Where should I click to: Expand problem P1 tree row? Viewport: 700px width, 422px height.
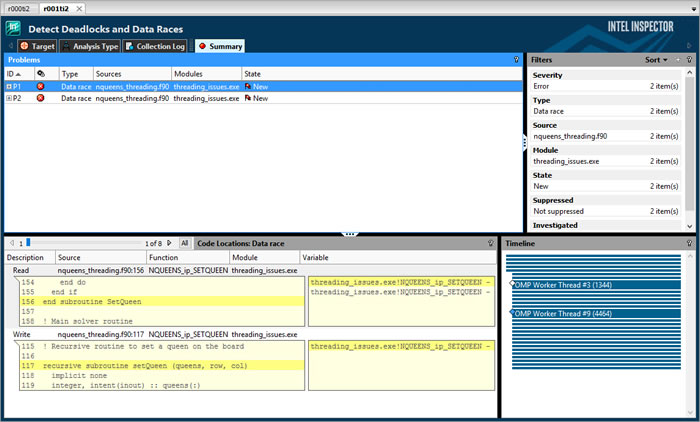point(9,87)
